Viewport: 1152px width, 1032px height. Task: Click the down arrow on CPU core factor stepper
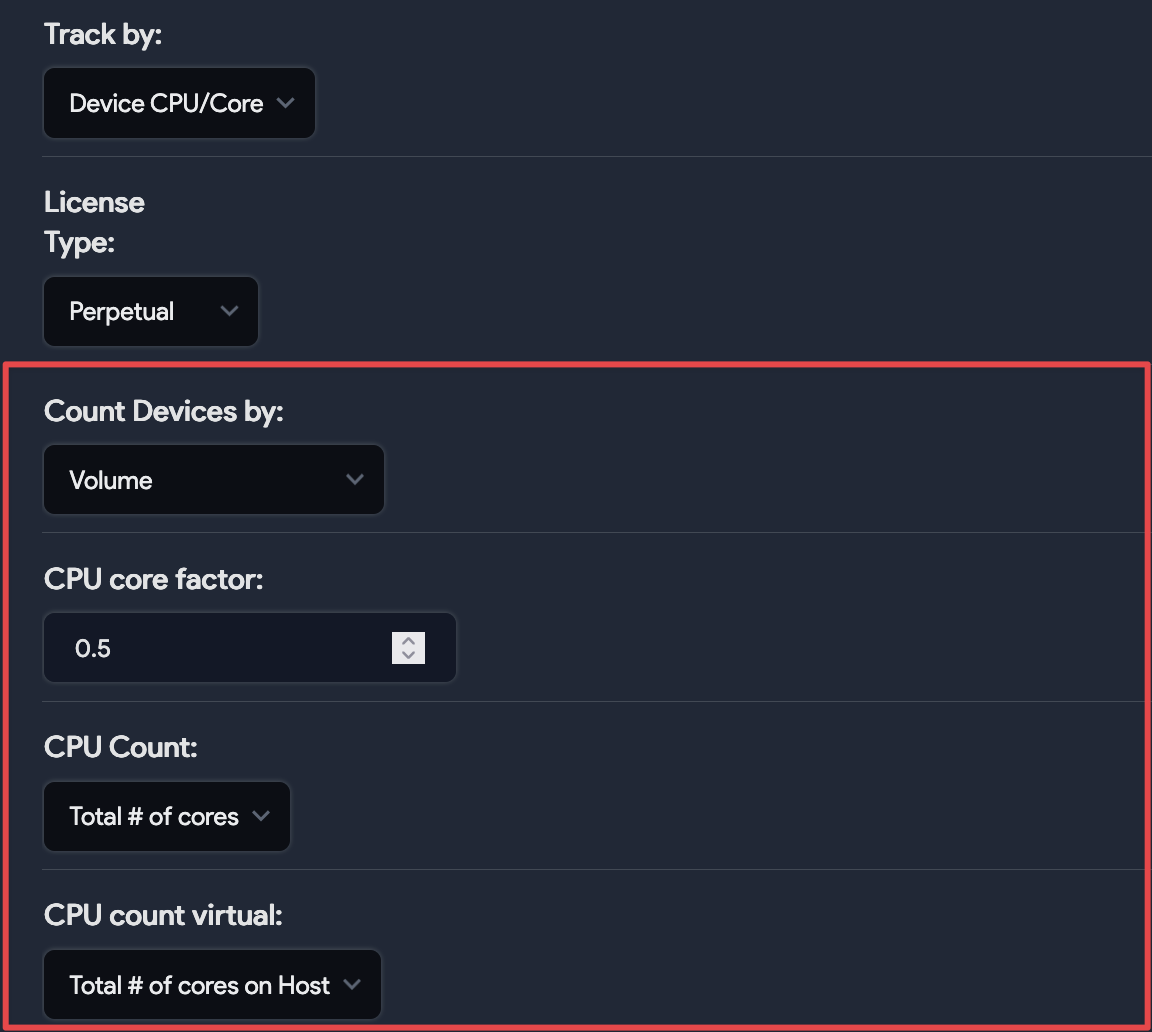coord(407,655)
